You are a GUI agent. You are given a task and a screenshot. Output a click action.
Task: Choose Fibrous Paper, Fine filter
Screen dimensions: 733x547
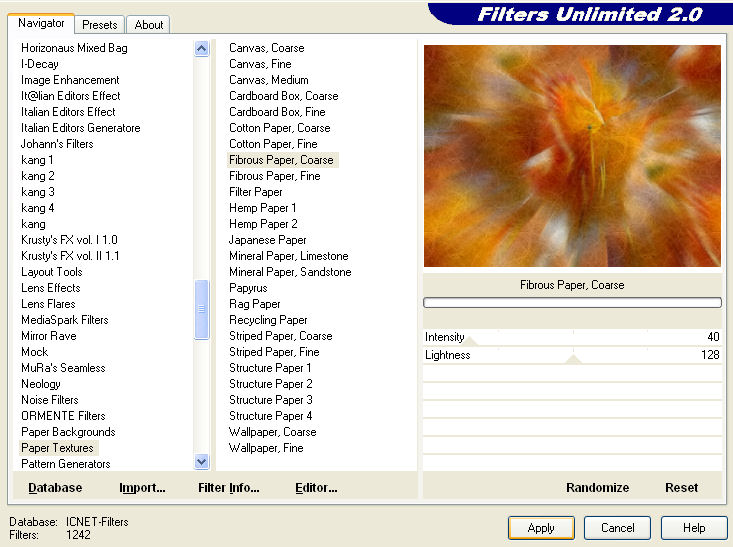pyautogui.click(x=274, y=176)
